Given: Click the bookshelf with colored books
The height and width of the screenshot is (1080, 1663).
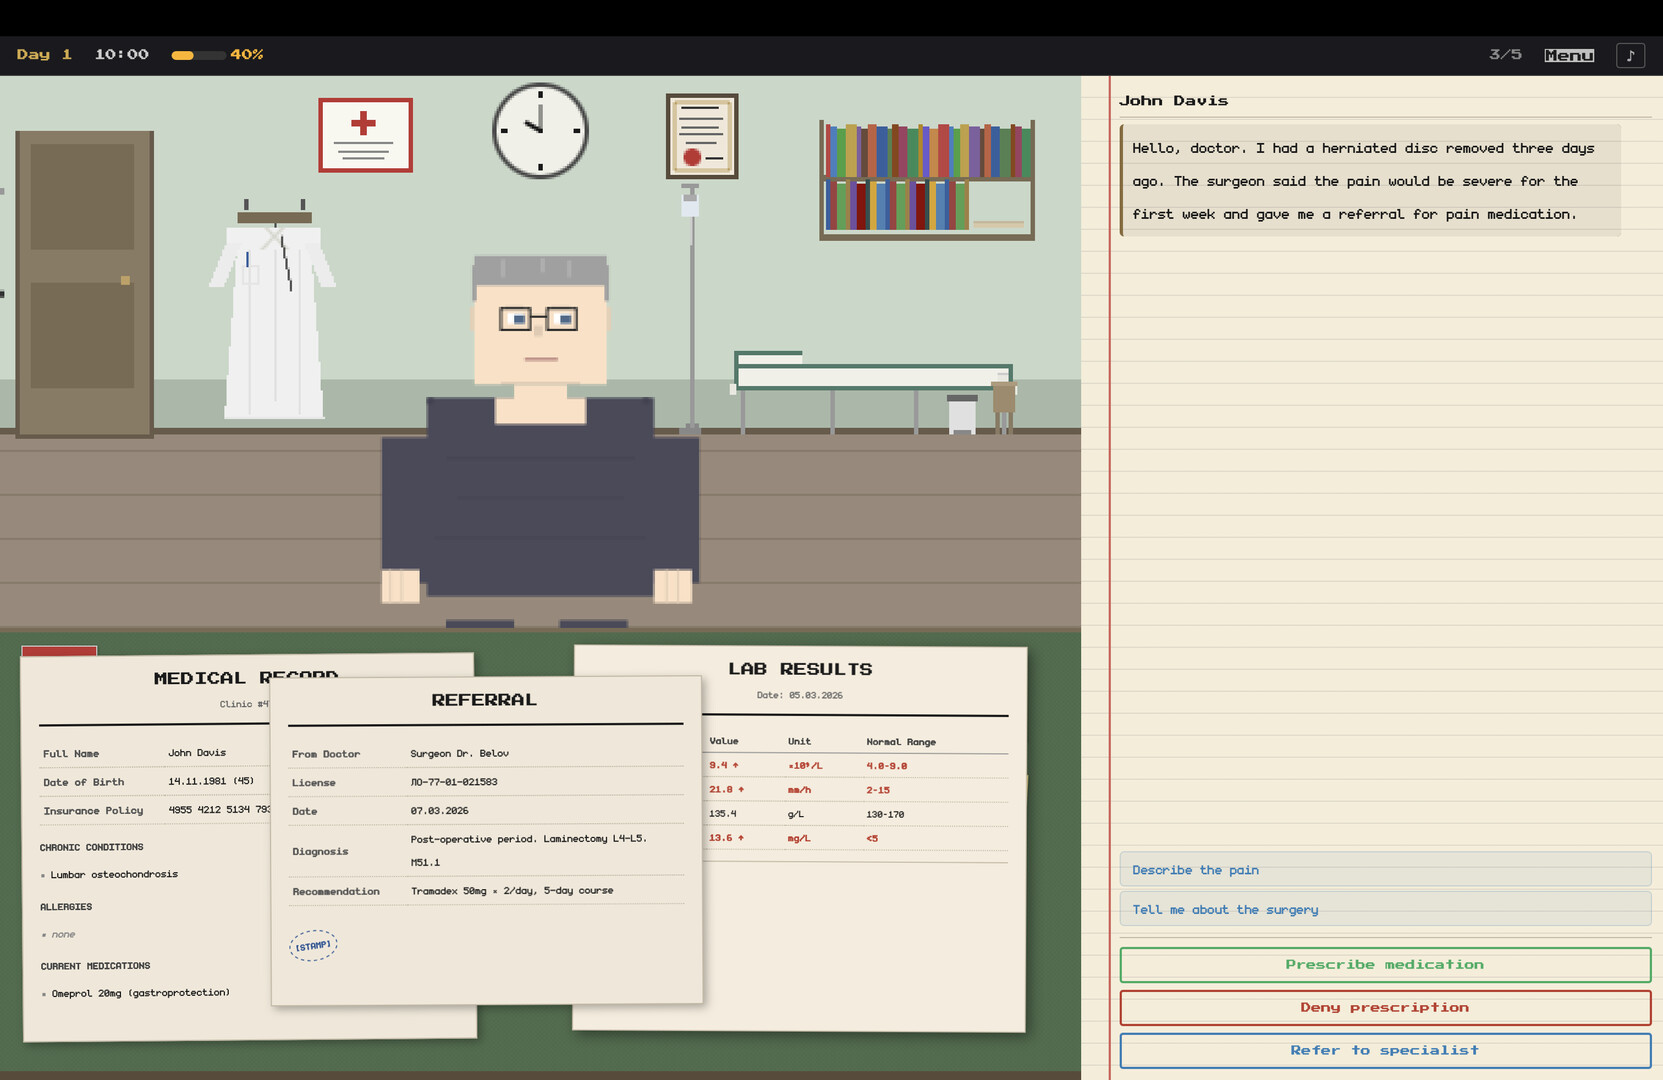Looking at the screenshot, I should pyautogui.click(x=926, y=180).
